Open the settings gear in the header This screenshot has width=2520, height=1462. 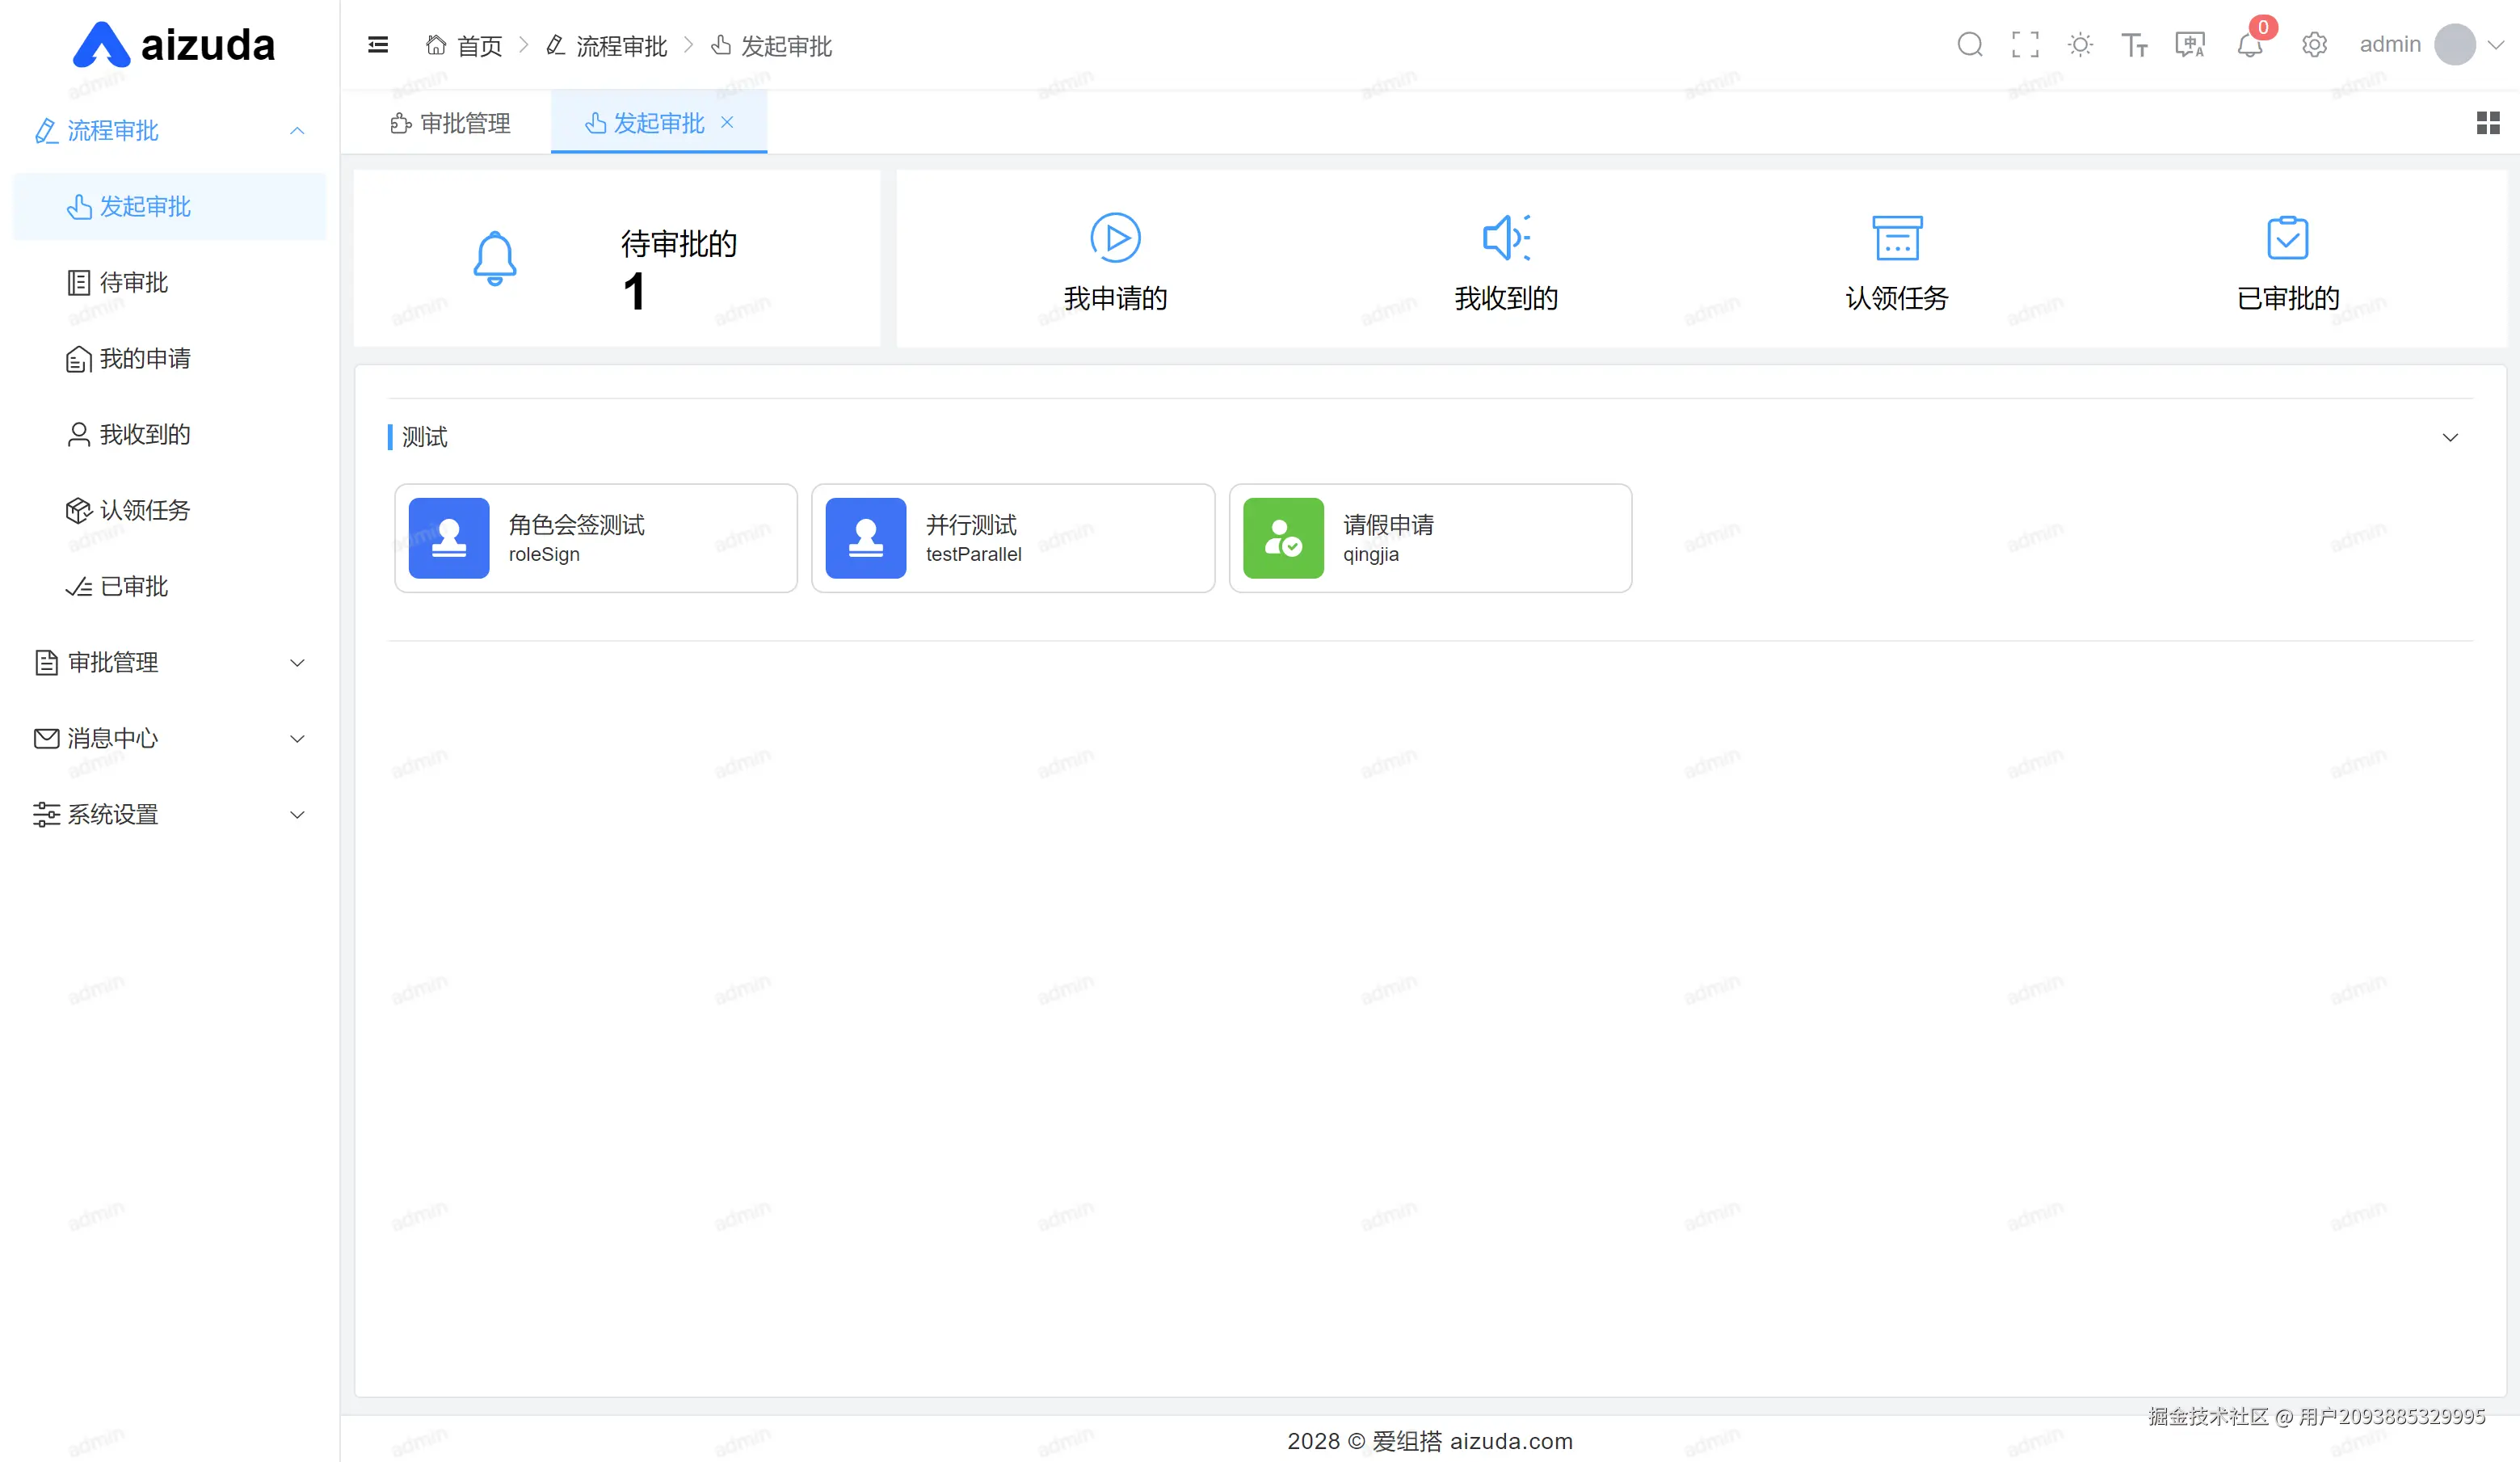tap(2314, 45)
